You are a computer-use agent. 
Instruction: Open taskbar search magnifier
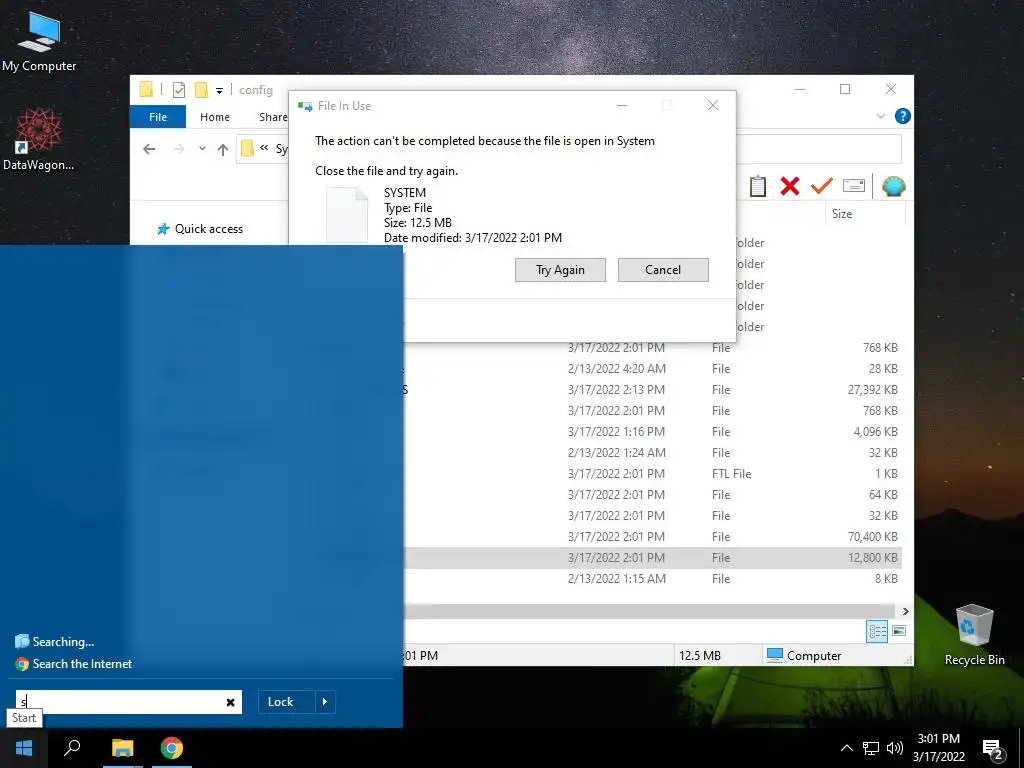click(72, 748)
